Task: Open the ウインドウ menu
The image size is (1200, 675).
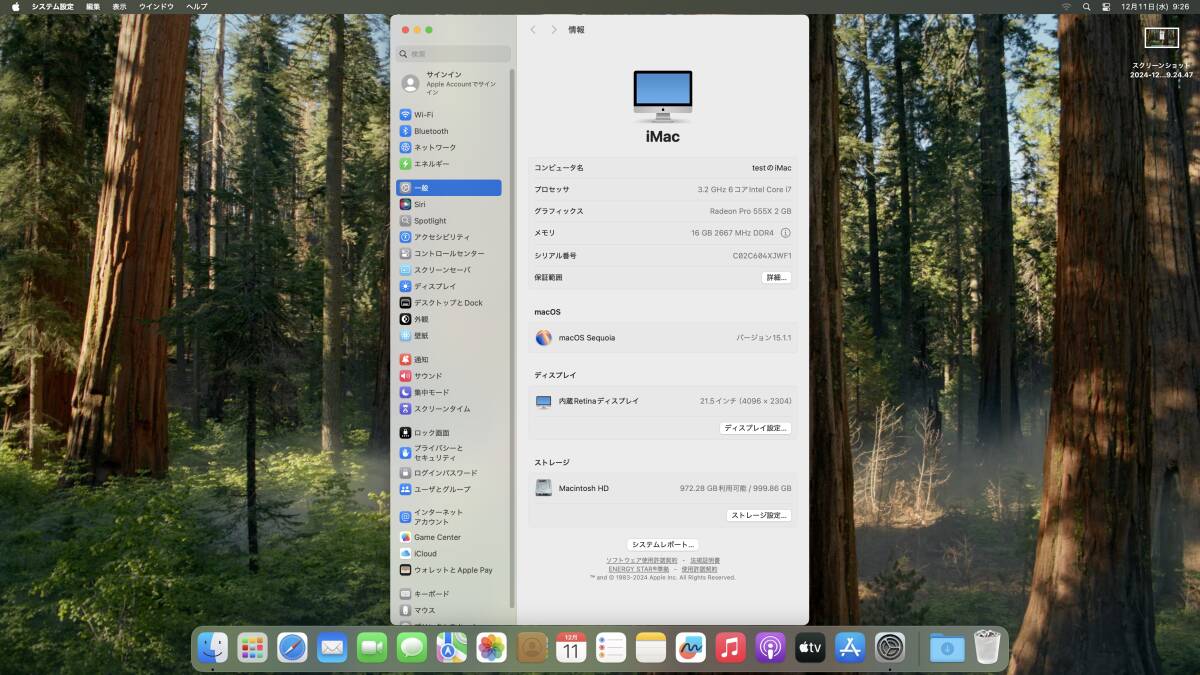Action: (x=156, y=7)
